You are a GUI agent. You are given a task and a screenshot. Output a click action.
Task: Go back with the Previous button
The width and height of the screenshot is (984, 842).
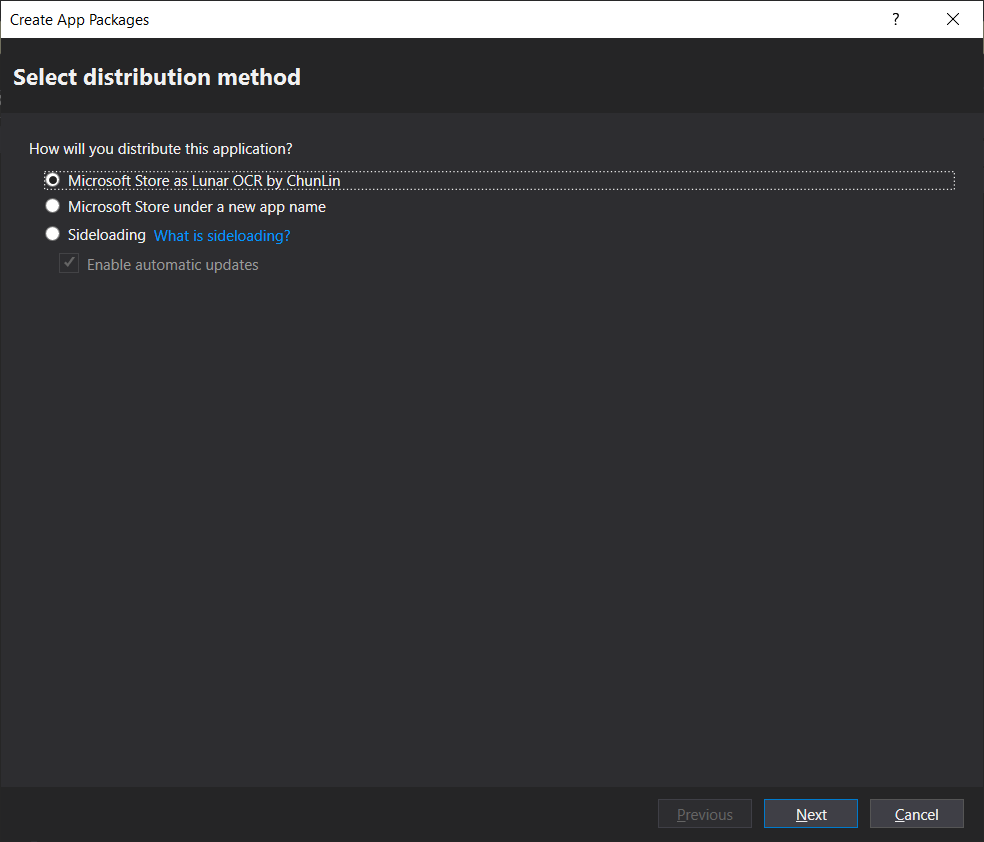[x=704, y=814]
